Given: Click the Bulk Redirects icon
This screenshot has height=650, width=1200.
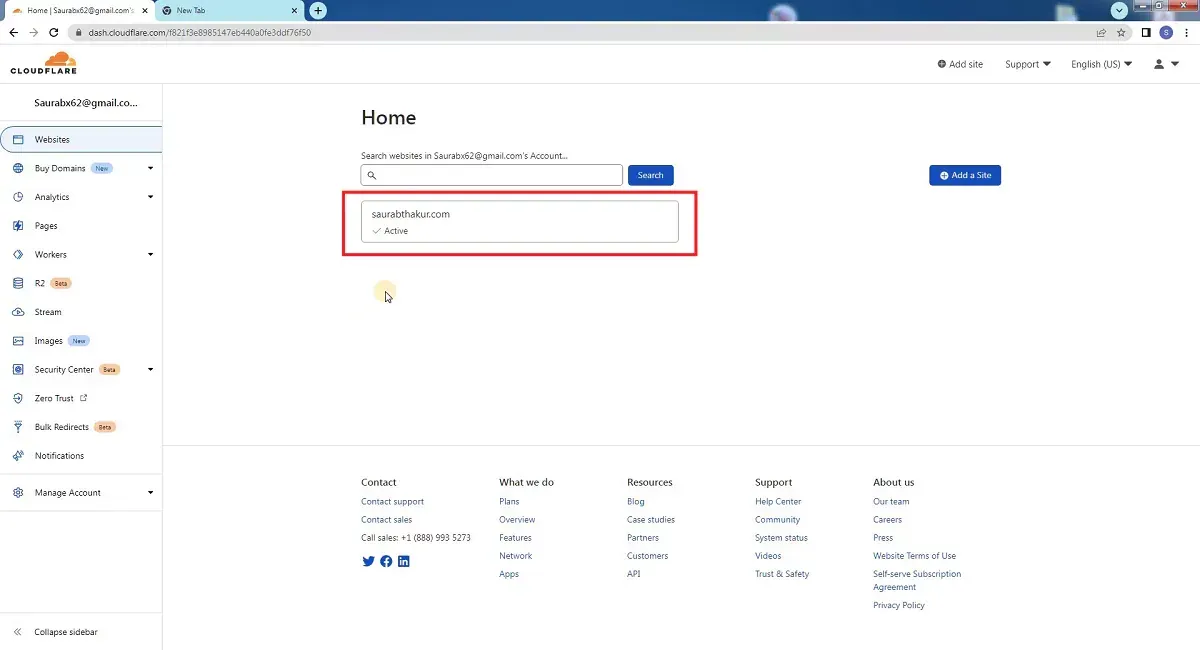Looking at the screenshot, I should 18,427.
